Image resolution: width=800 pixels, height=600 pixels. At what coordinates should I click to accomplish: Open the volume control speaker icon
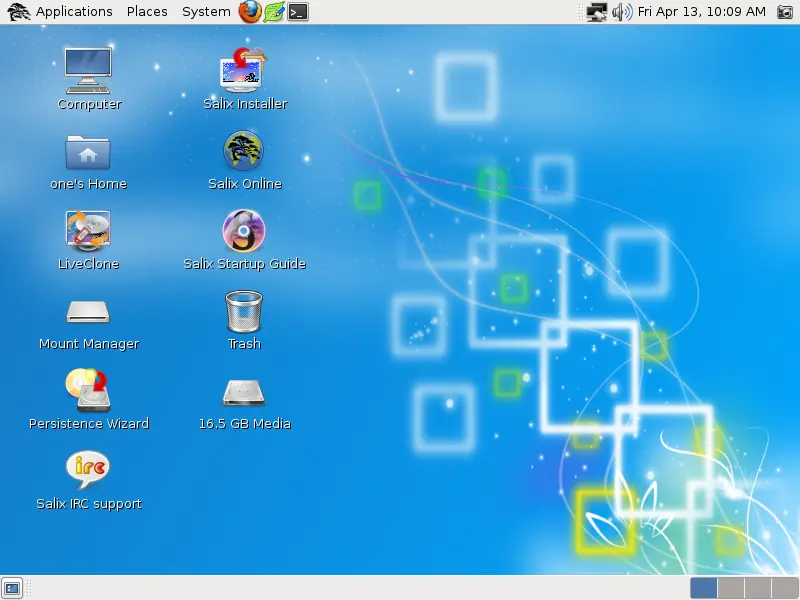point(622,12)
